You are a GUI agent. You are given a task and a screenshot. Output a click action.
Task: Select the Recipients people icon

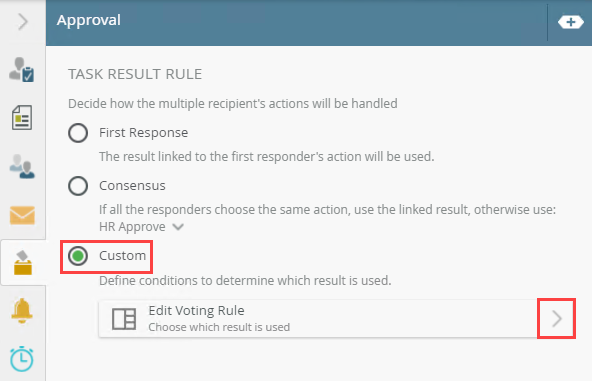[22, 167]
